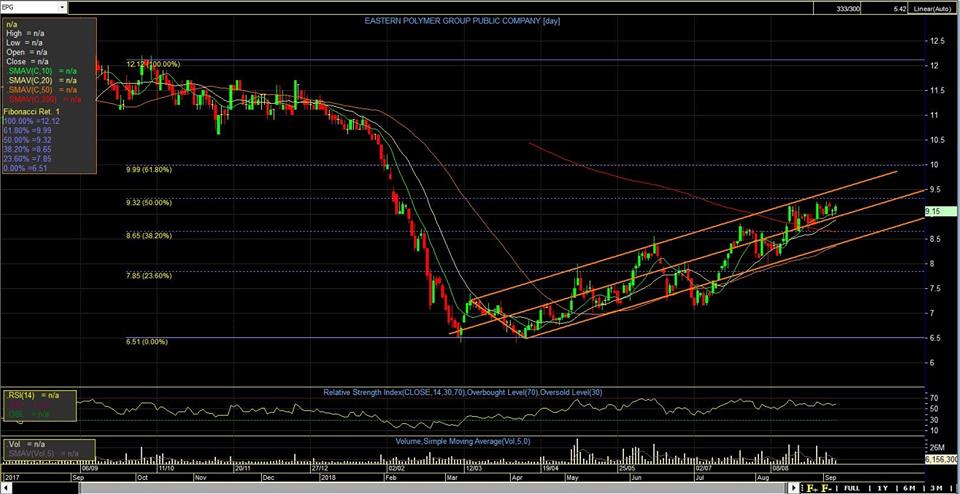
Task: Click the 0.00% =6.51 legend line
Action: [x=26, y=167]
